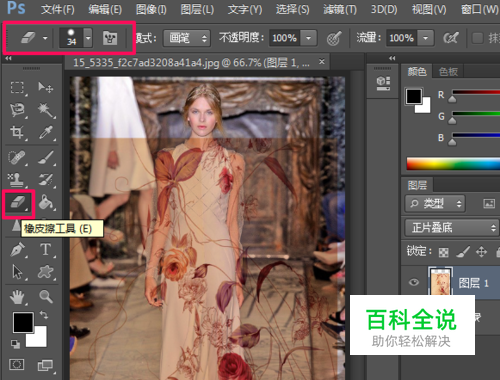Select the Lasso tool
This screenshot has width=500, height=380.
(x=17, y=110)
